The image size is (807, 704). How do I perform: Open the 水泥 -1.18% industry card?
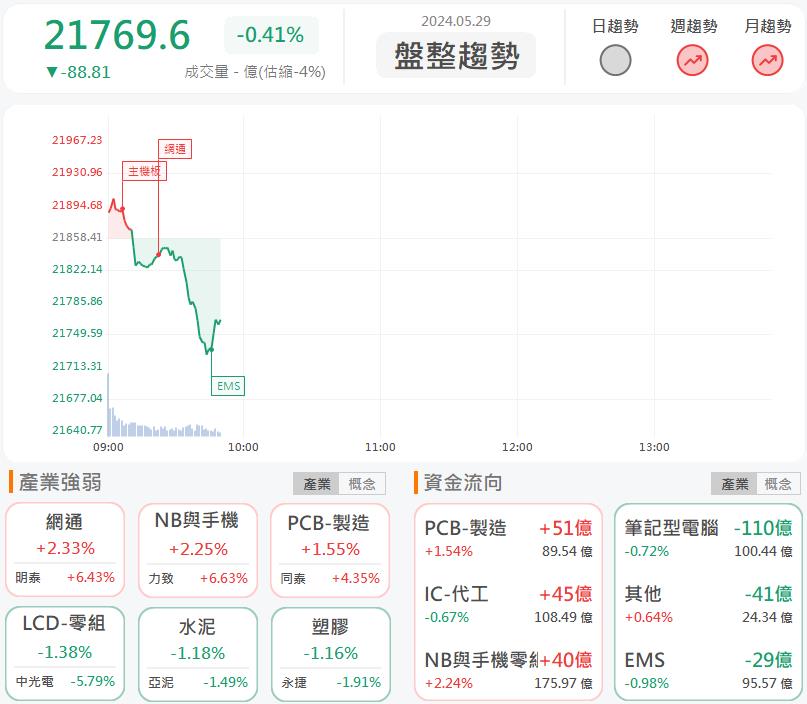tap(198, 654)
